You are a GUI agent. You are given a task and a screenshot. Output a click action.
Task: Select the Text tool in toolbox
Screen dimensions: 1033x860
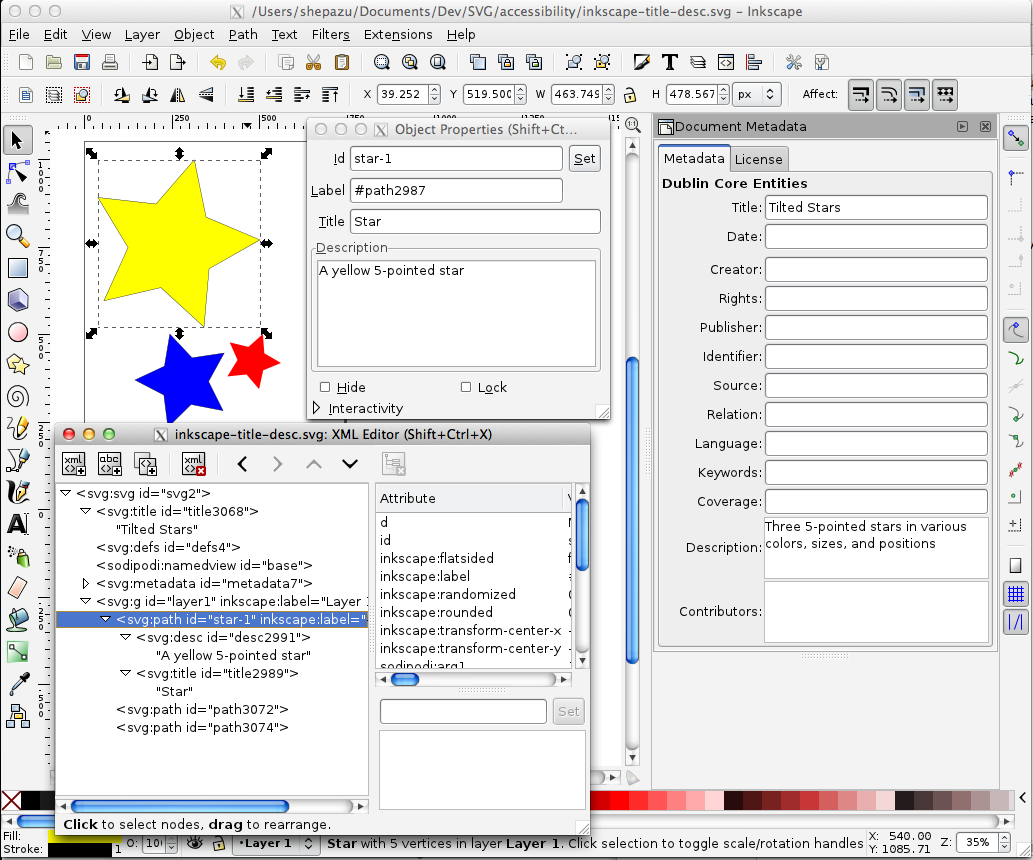coord(17,524)
